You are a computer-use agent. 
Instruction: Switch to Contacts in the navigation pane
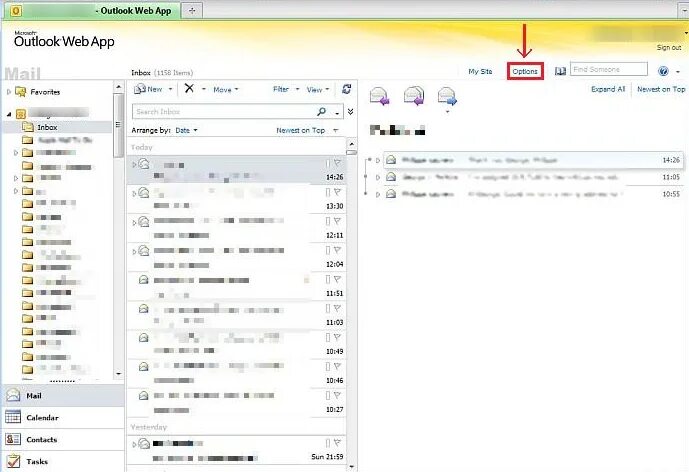point(63,439)
